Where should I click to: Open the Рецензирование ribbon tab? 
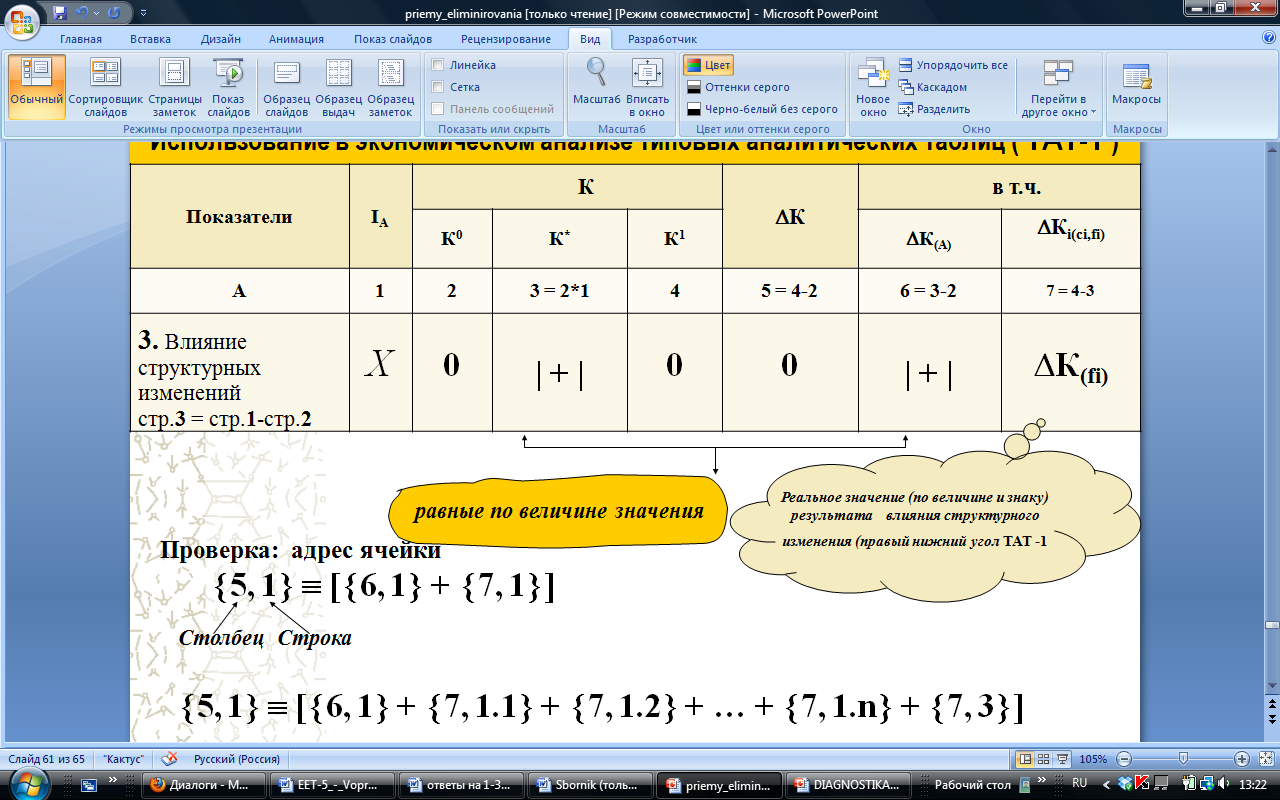[506, 39]
